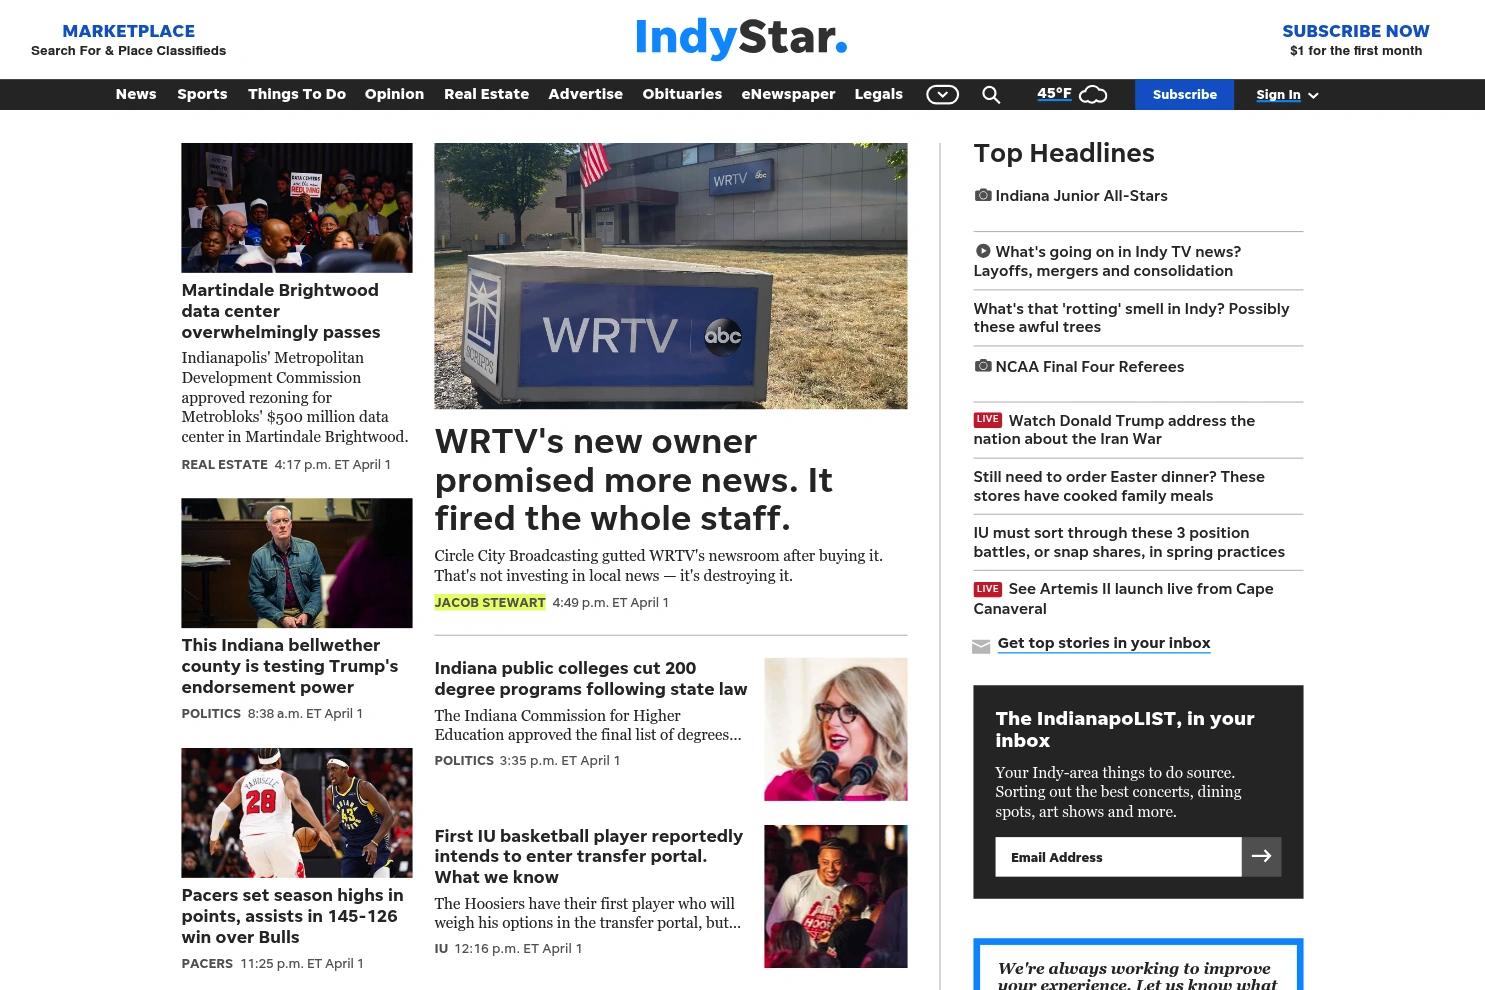
Task: Open the Sign In dropdown
Action: [1287, 95]
